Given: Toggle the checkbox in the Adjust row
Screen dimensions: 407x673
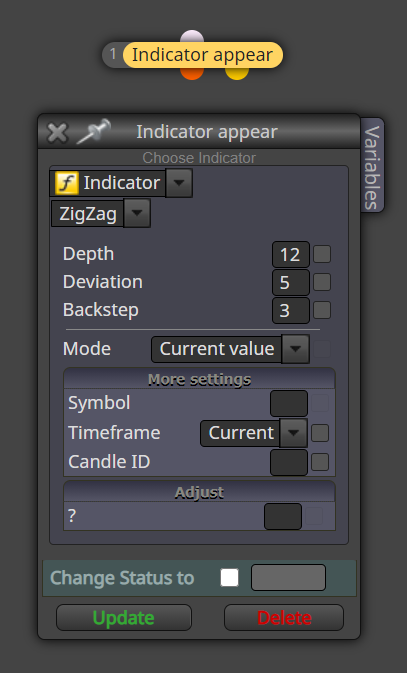Looking at the screenshot, I should tap(314, 516).
